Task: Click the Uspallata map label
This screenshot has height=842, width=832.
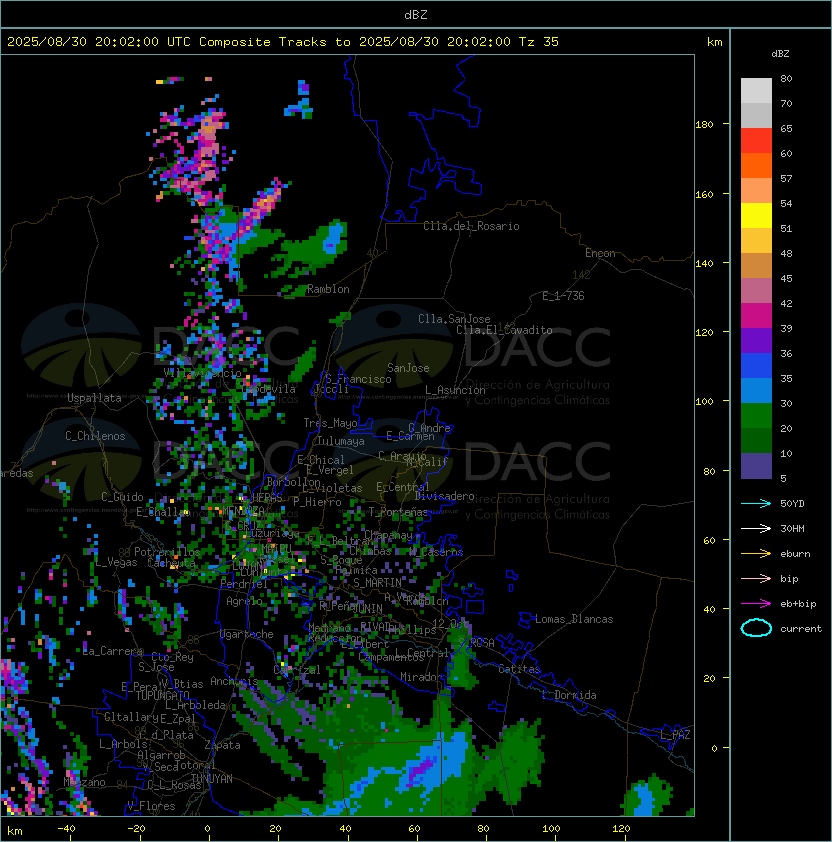Action: 94,398
